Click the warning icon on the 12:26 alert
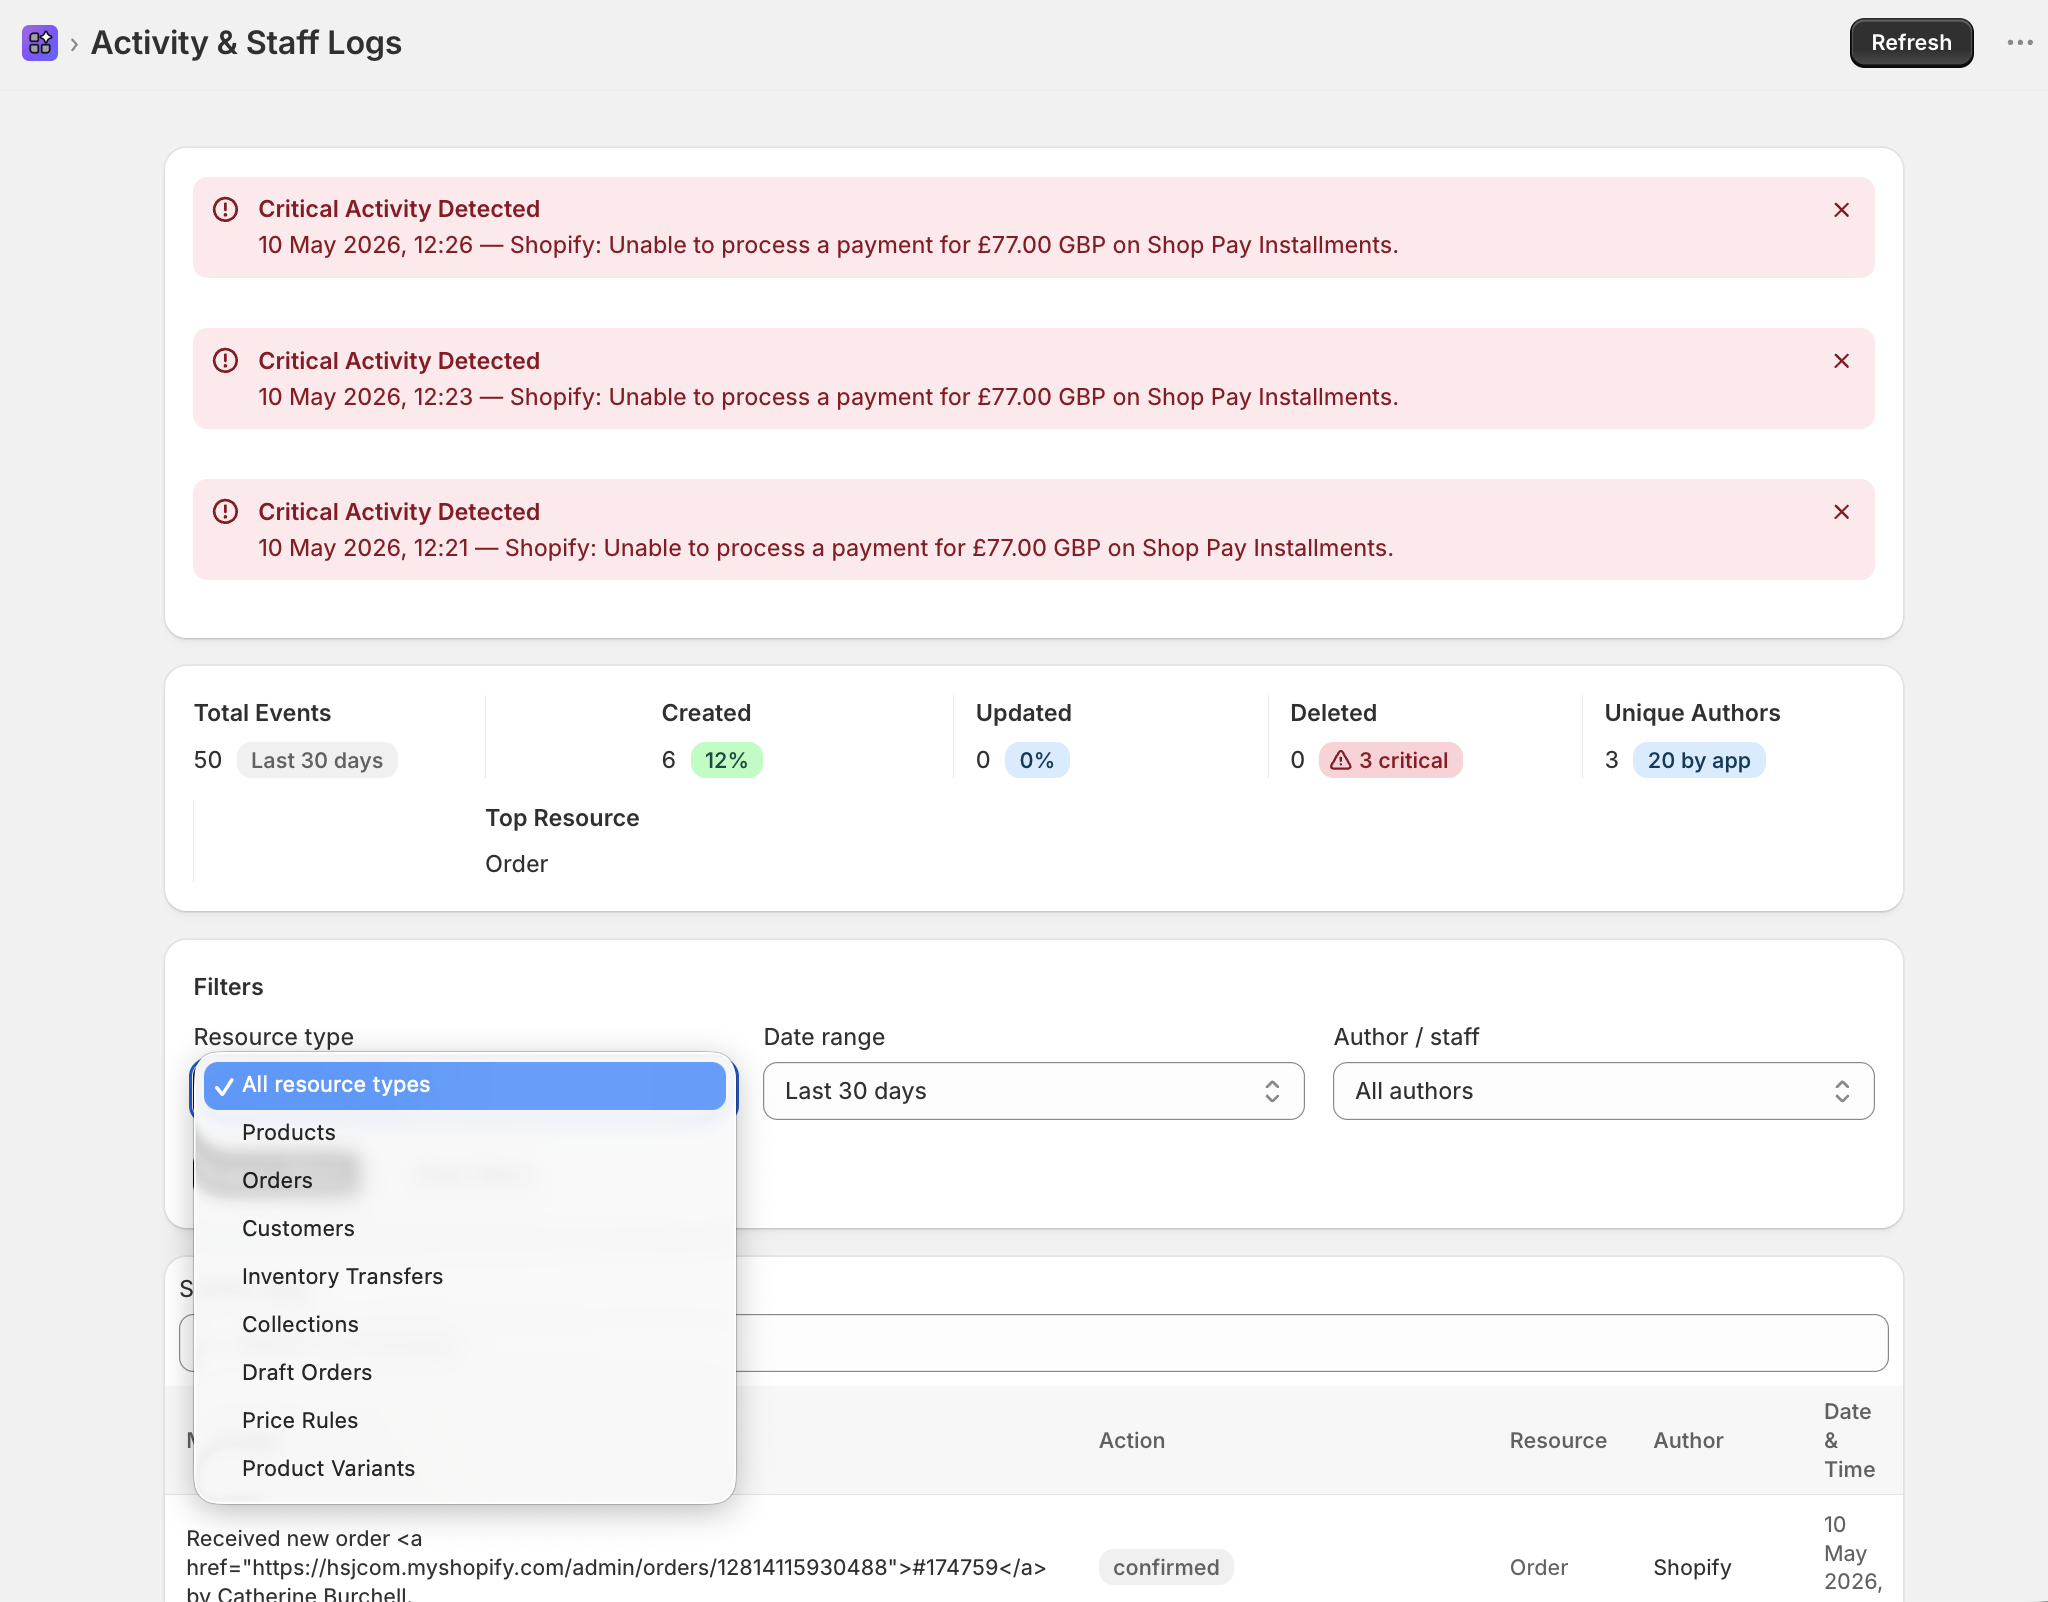This screenshot has height=1602, width=2048. point(226,209)
